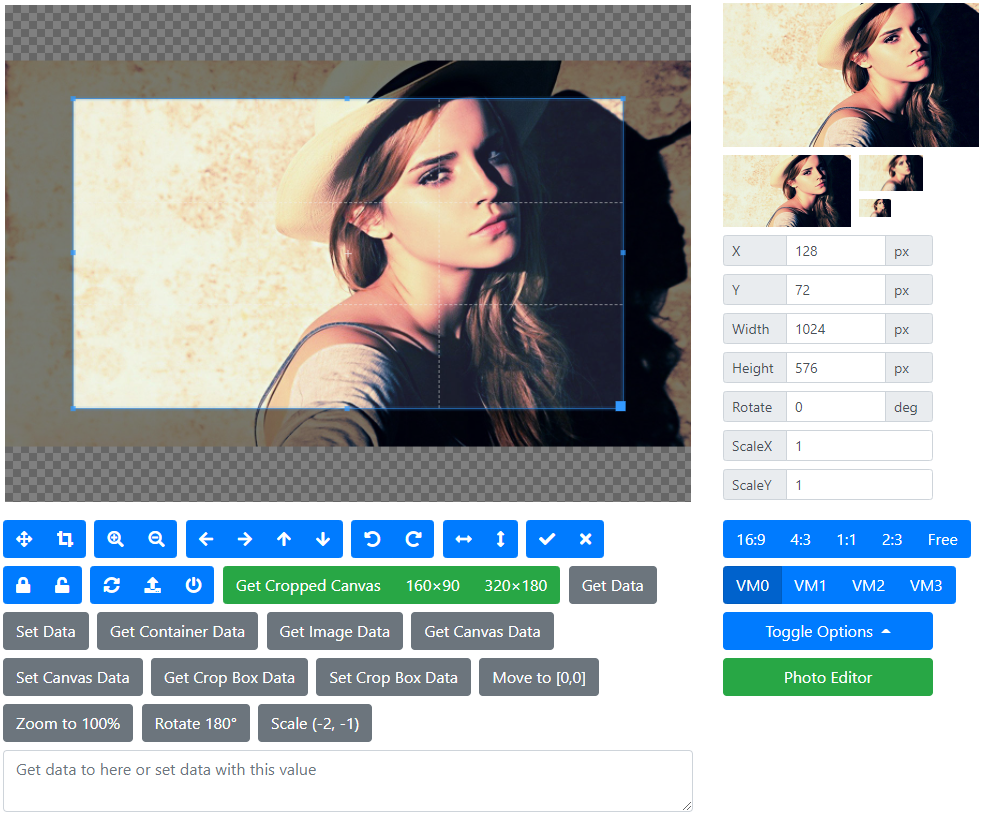Select the Move drag mode icon

pyautogui.click(x=24, y=539)
